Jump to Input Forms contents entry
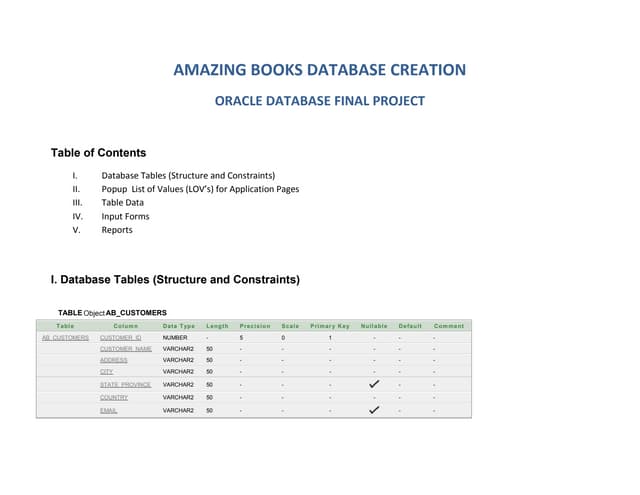640x495 pixels. click(x=125, y=216)
